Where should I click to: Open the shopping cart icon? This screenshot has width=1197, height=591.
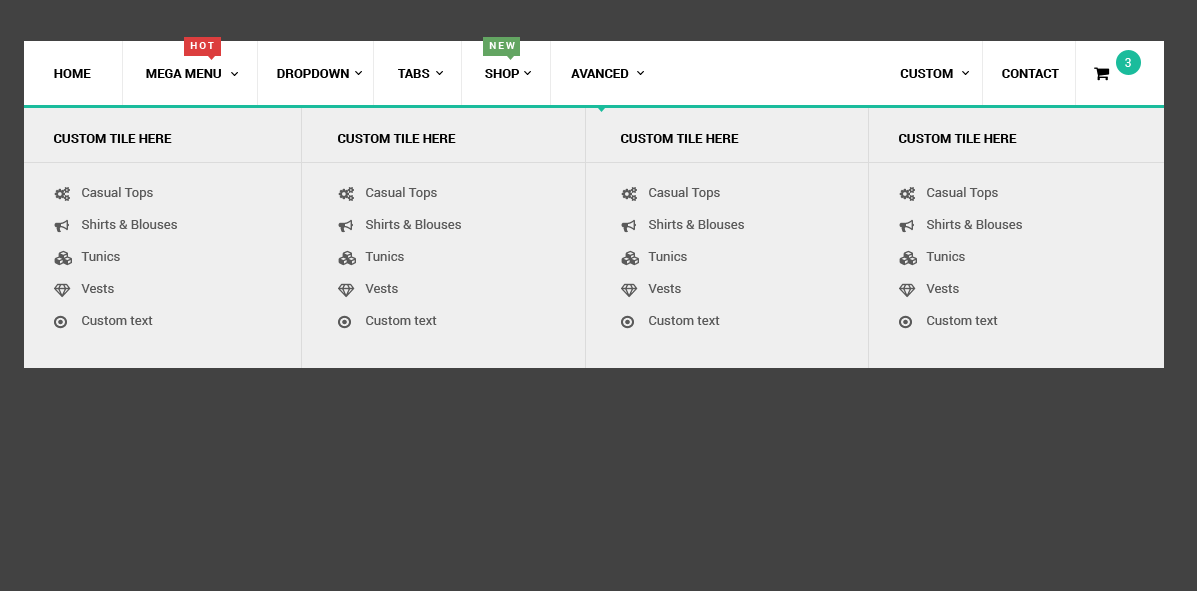(x=1101, y=74)
